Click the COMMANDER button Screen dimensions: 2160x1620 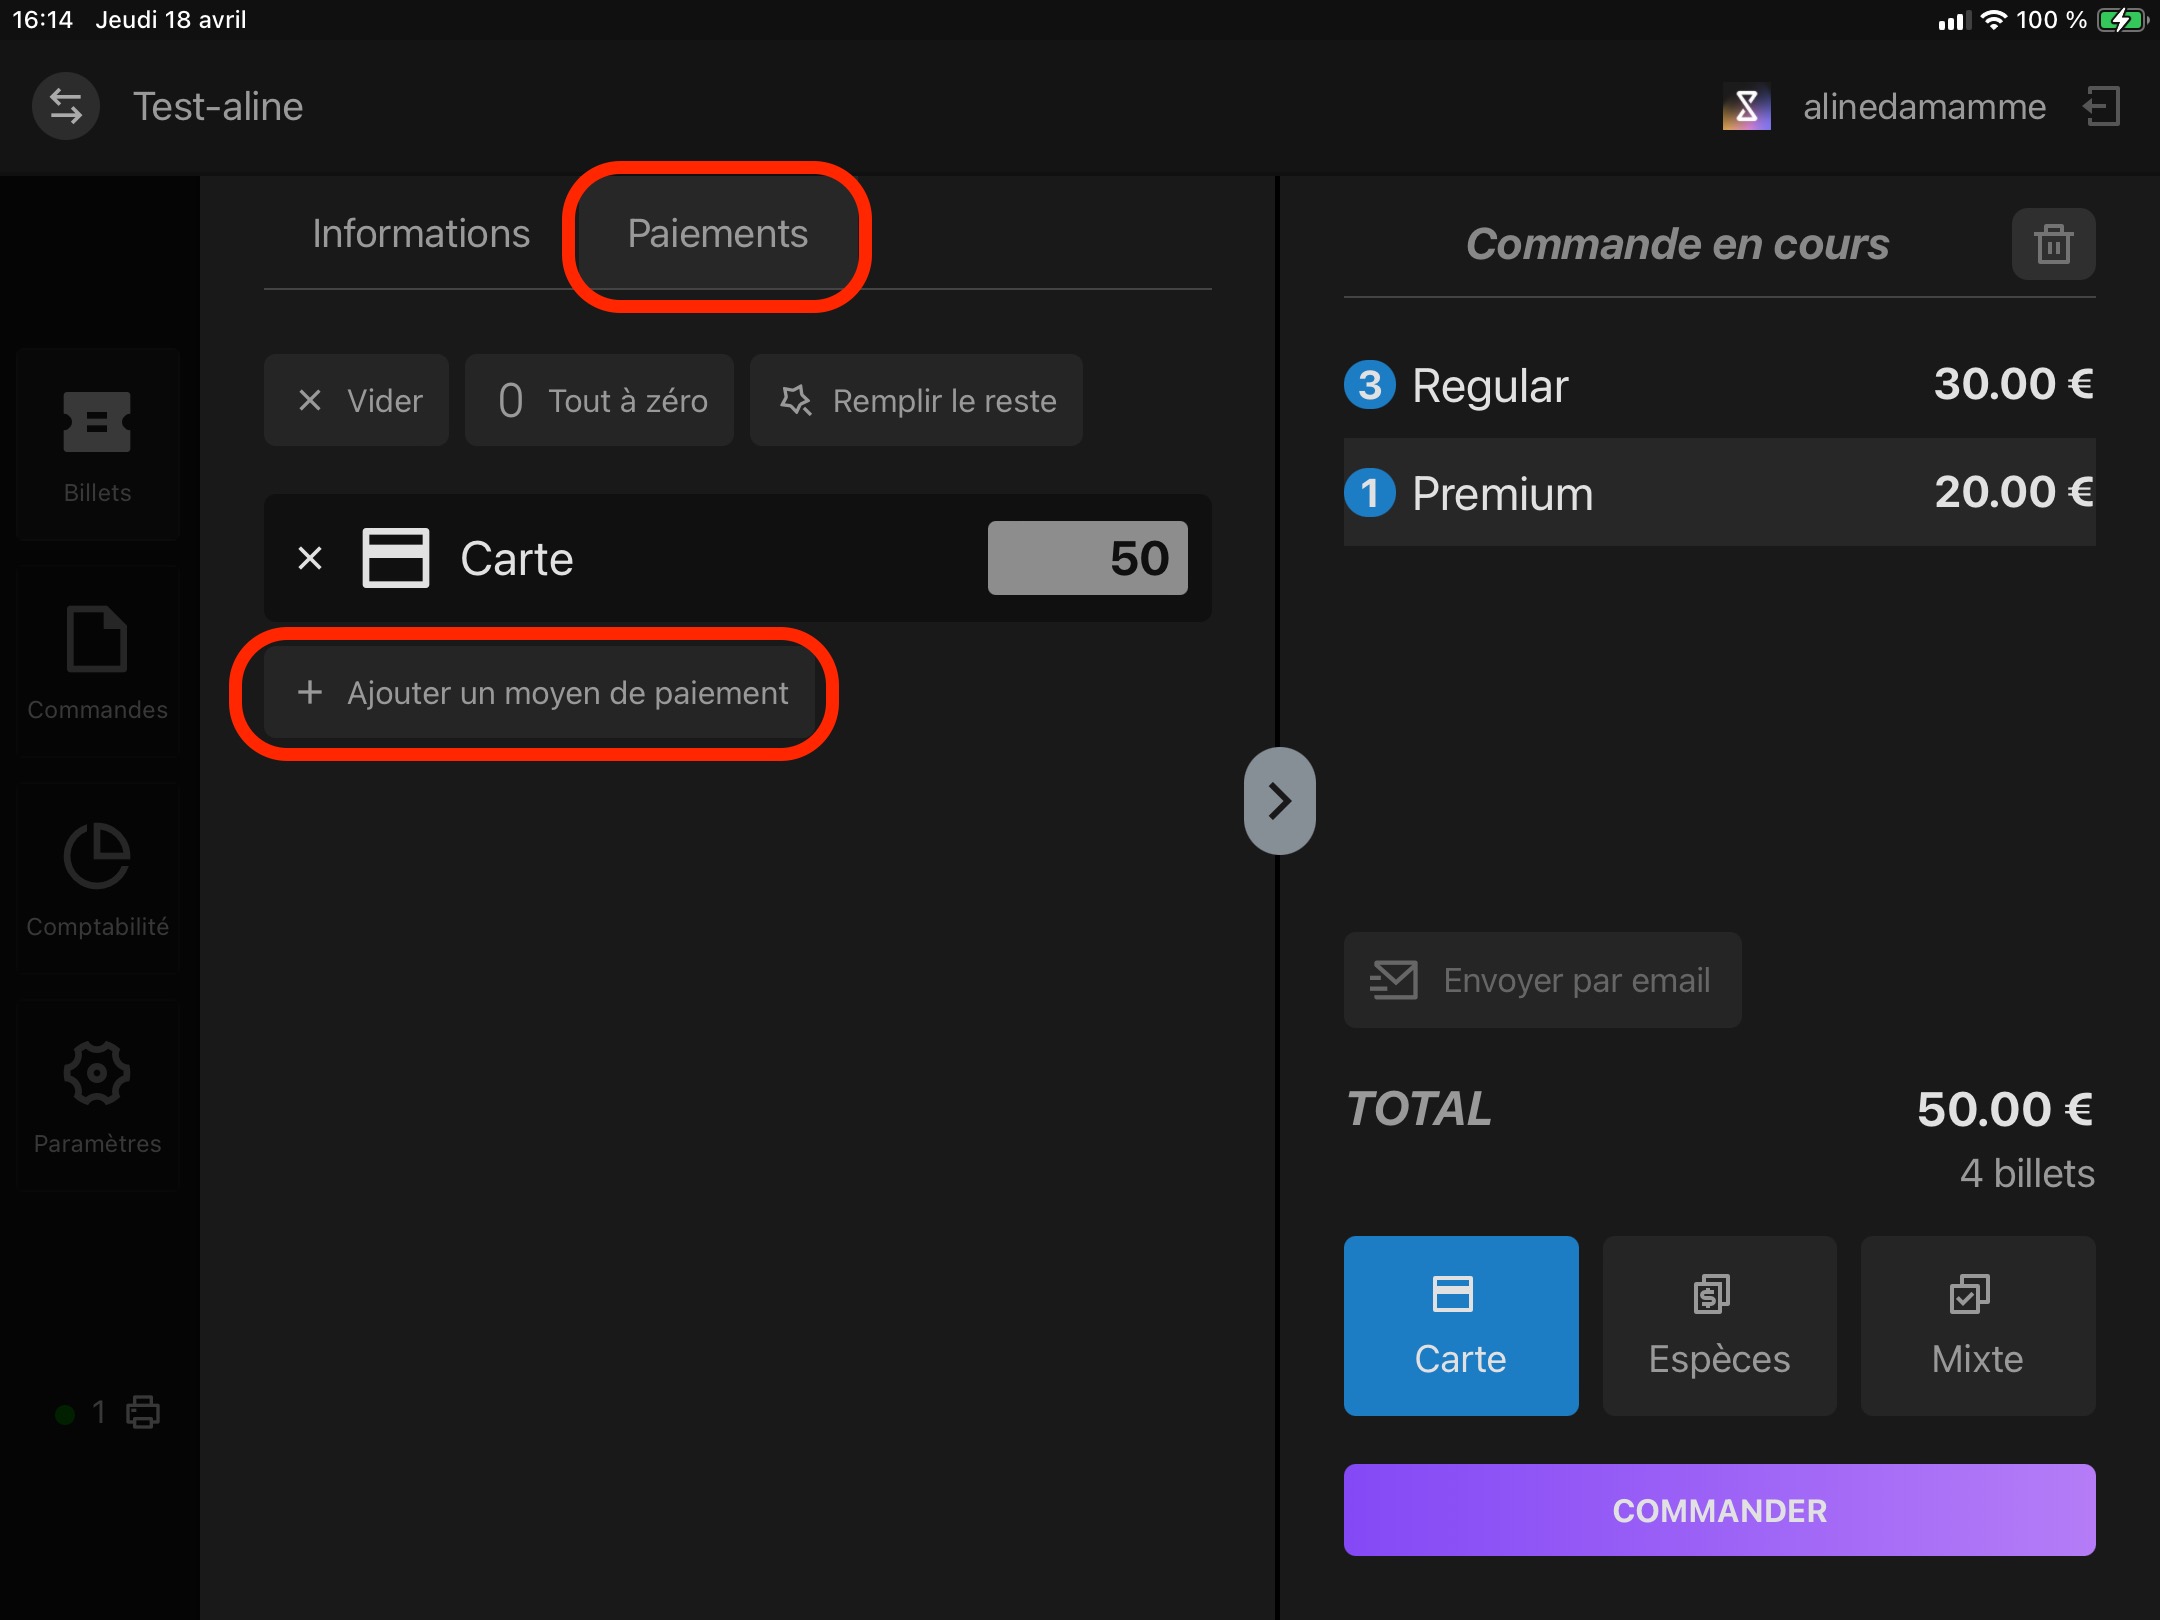pos(1719,1510)
